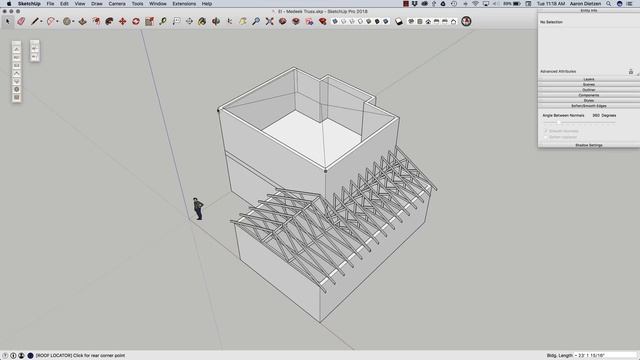Image resolution: width=640 pixels, height=360 pixels.
Task: Select the Zoom magnifier tool
Action: [x=256, y=21]
